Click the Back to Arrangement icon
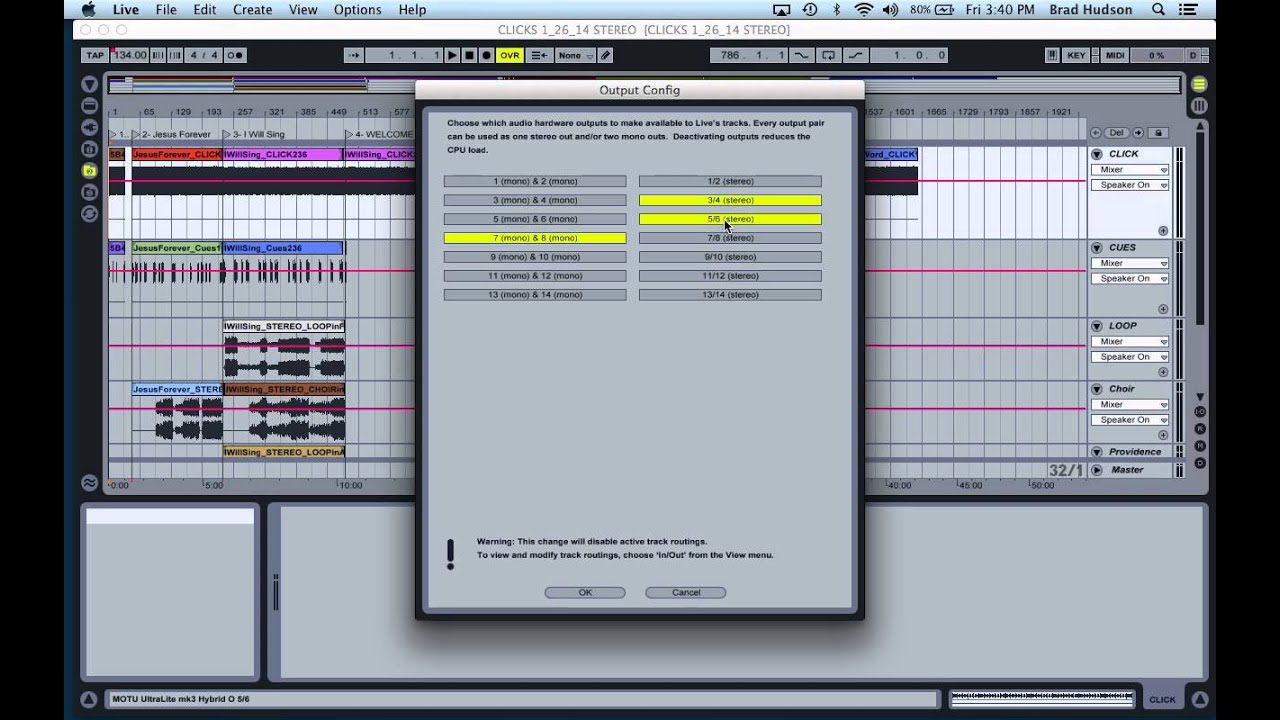Image resolution: width=1280 pixels, height=720 pixels. (x=539, y=55)
